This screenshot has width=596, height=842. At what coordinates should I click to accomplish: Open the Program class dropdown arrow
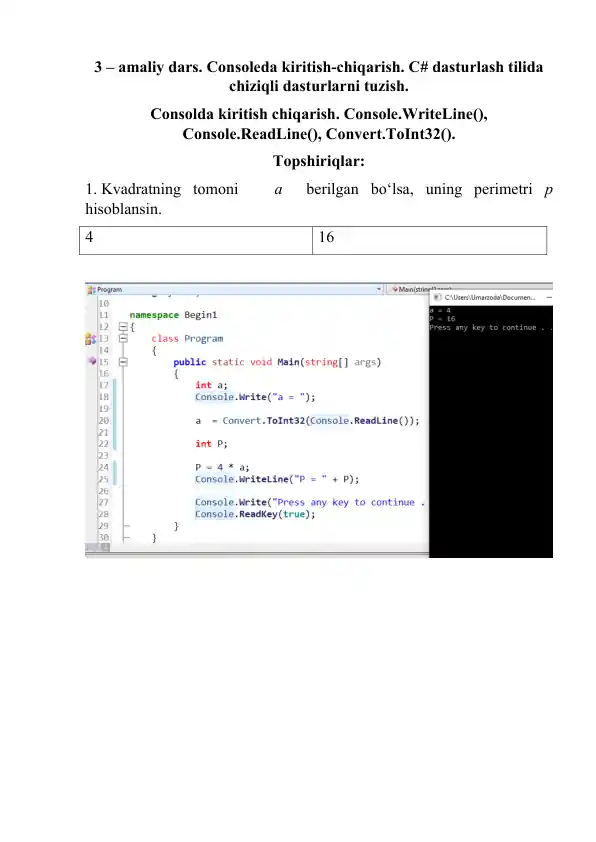[x=379, y=289]
